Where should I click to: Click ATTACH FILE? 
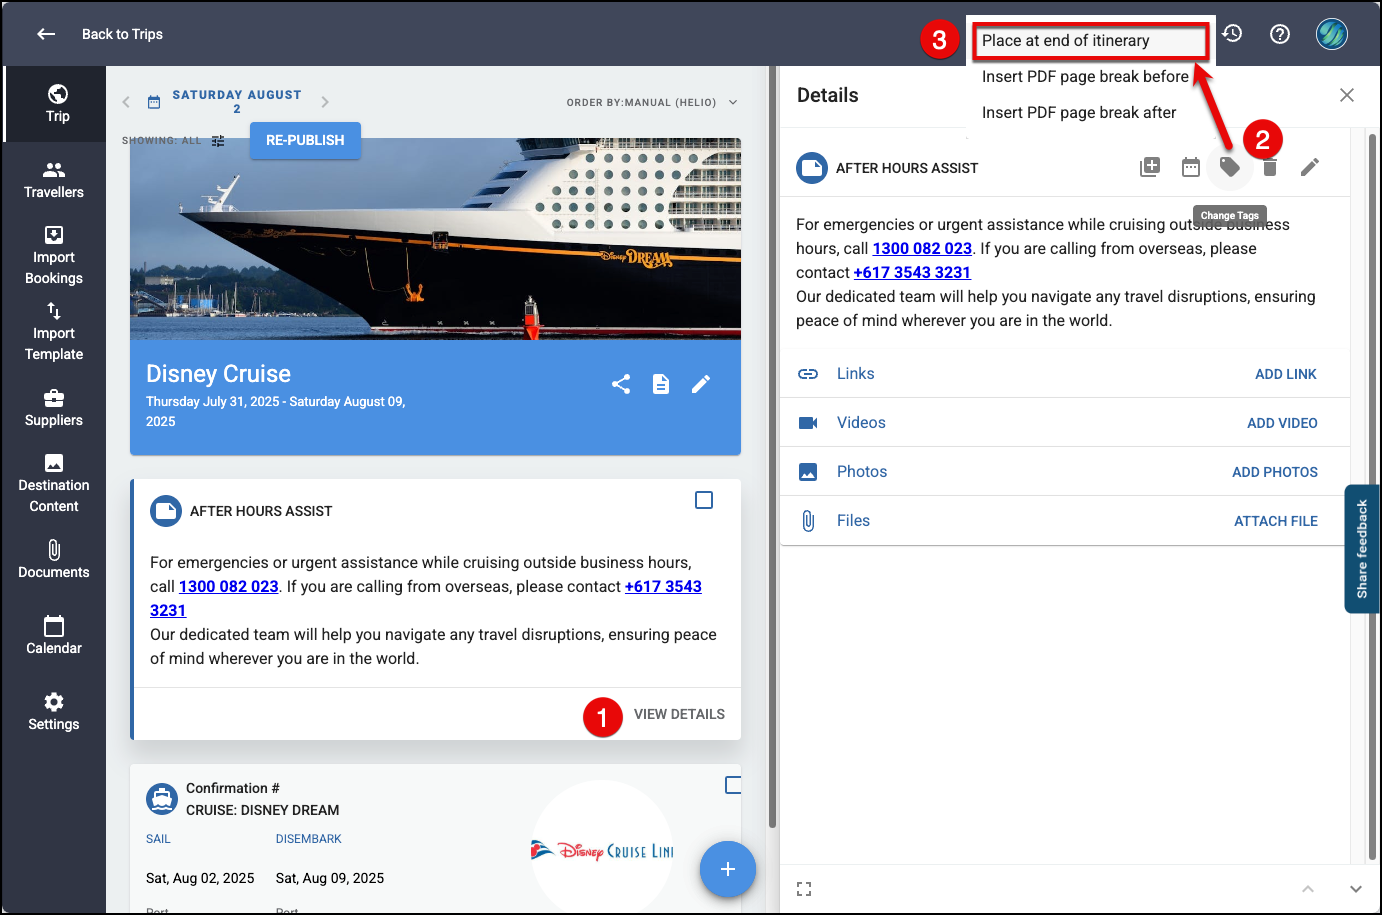1276,521
